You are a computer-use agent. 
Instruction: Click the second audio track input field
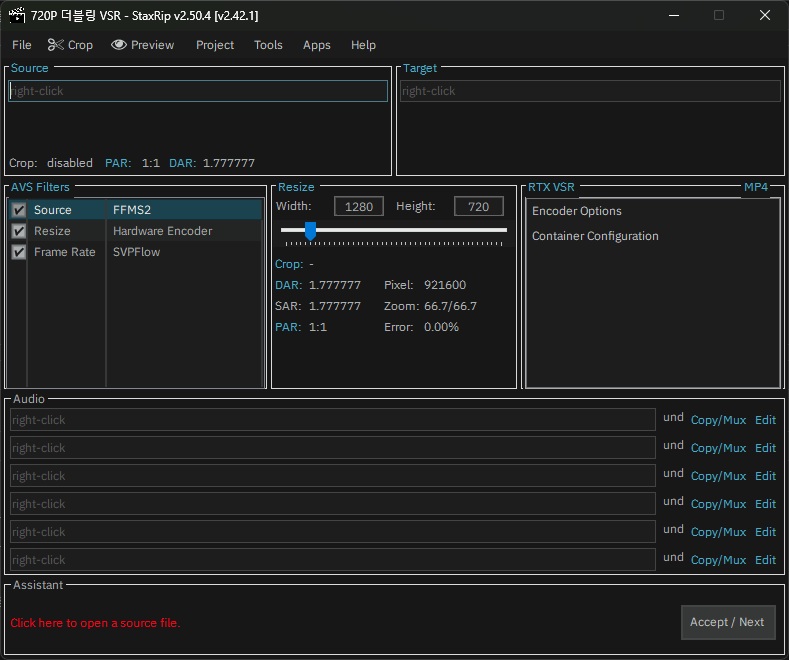[333, 448]
